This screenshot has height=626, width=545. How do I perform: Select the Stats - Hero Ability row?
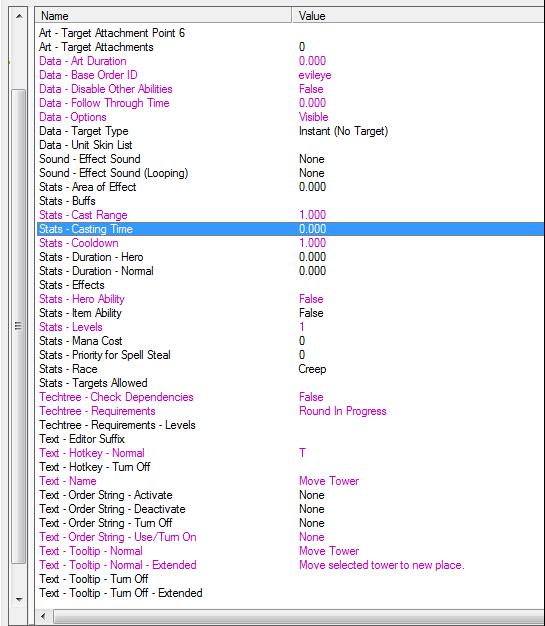(290, 299)
